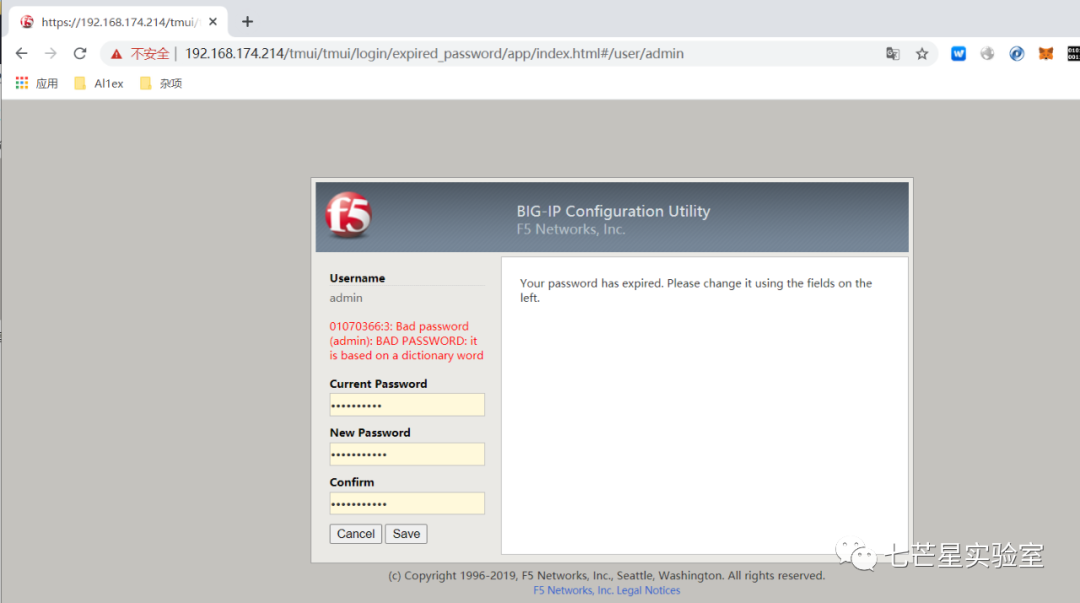Viewport: 1080px width, 603px height.
Task: Open a new browser tab
Action: coord(247,22)
